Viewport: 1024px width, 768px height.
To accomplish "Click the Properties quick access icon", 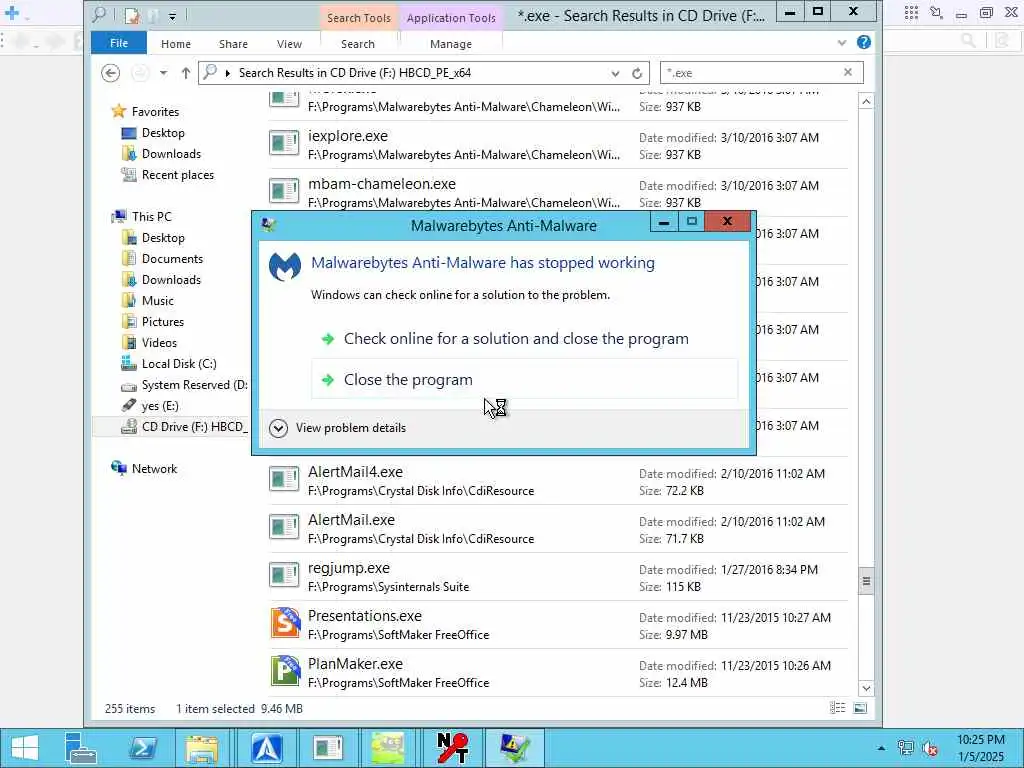I will pos(133,15).
